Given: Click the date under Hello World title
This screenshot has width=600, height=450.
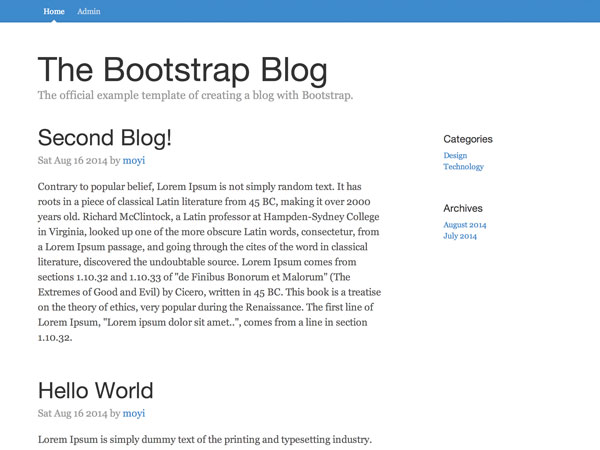Looking at the screenshot, I should coord(72,413).
